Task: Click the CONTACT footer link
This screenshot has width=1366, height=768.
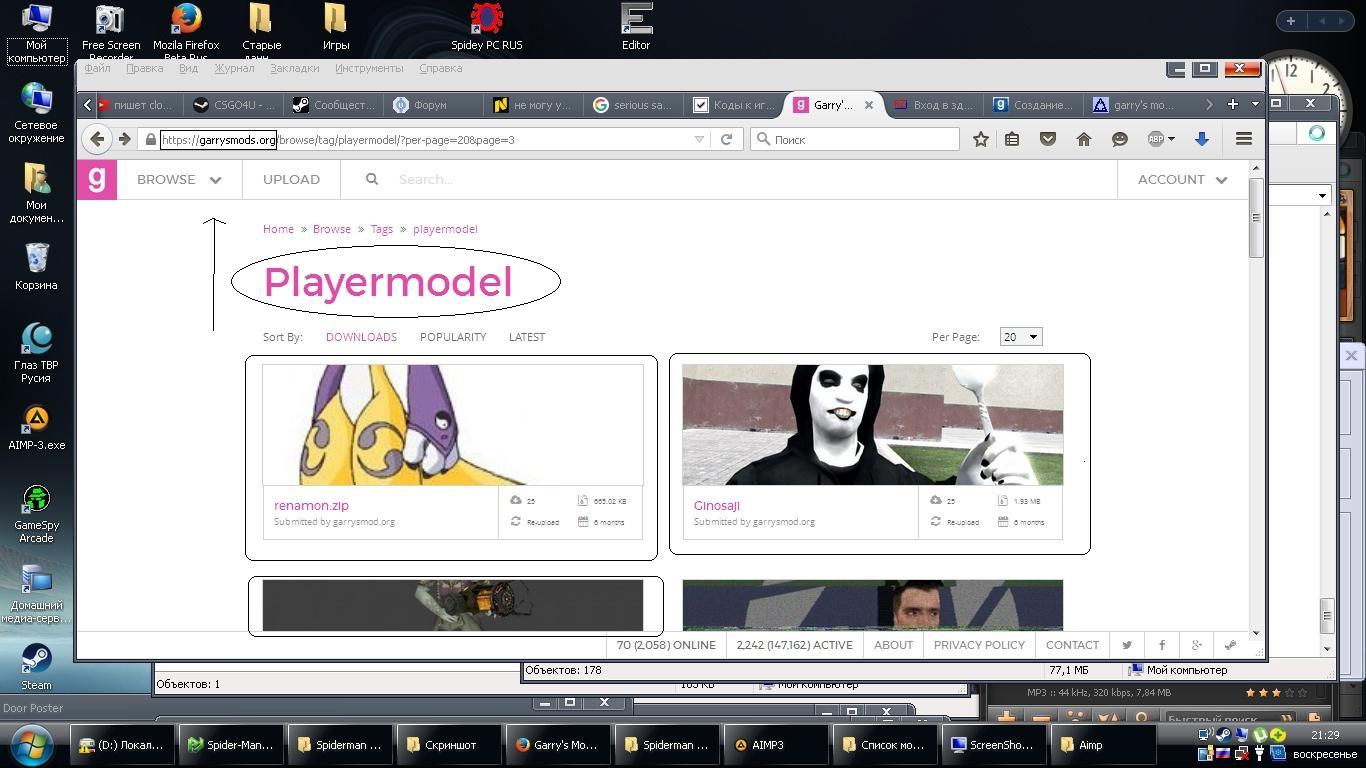Action: [1072, 645]
